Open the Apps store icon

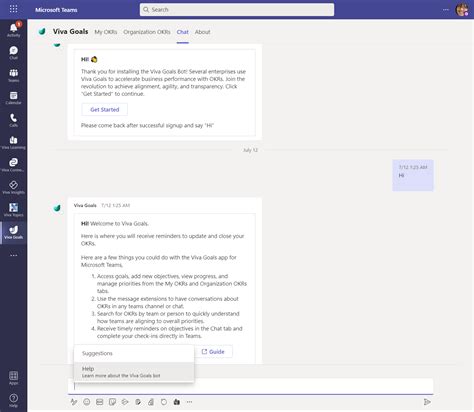click(13, 378)
